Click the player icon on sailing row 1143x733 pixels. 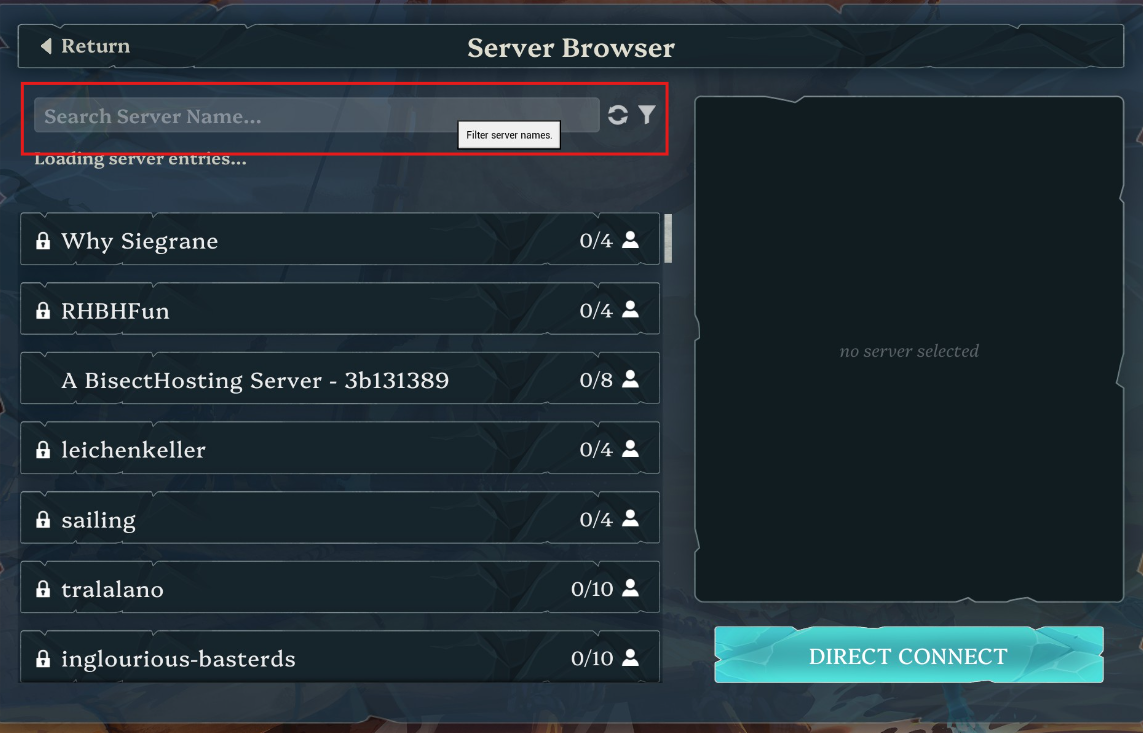coord(631,518)
